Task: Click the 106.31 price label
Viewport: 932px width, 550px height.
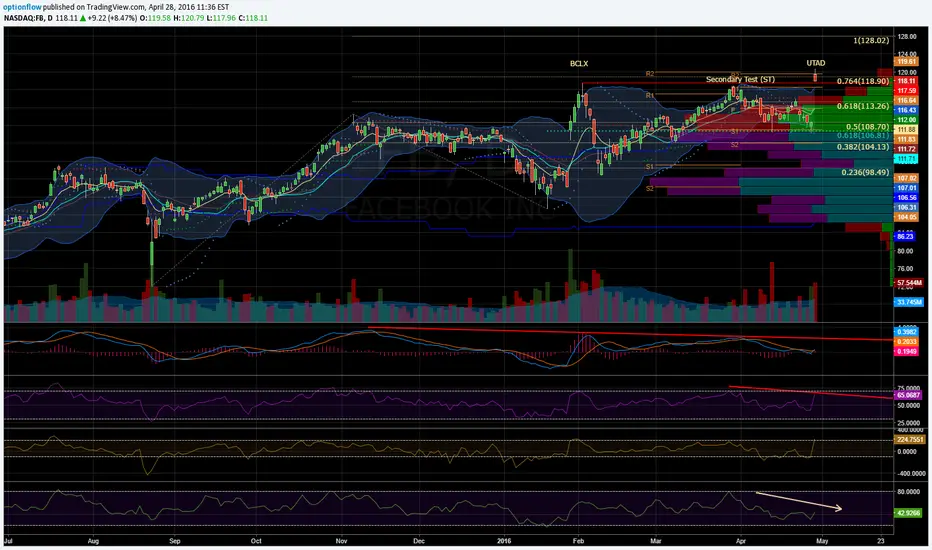Action: (906, 208)
